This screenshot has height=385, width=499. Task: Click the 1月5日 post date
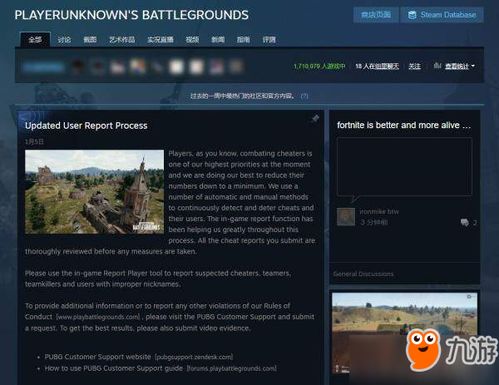(34, 142)
